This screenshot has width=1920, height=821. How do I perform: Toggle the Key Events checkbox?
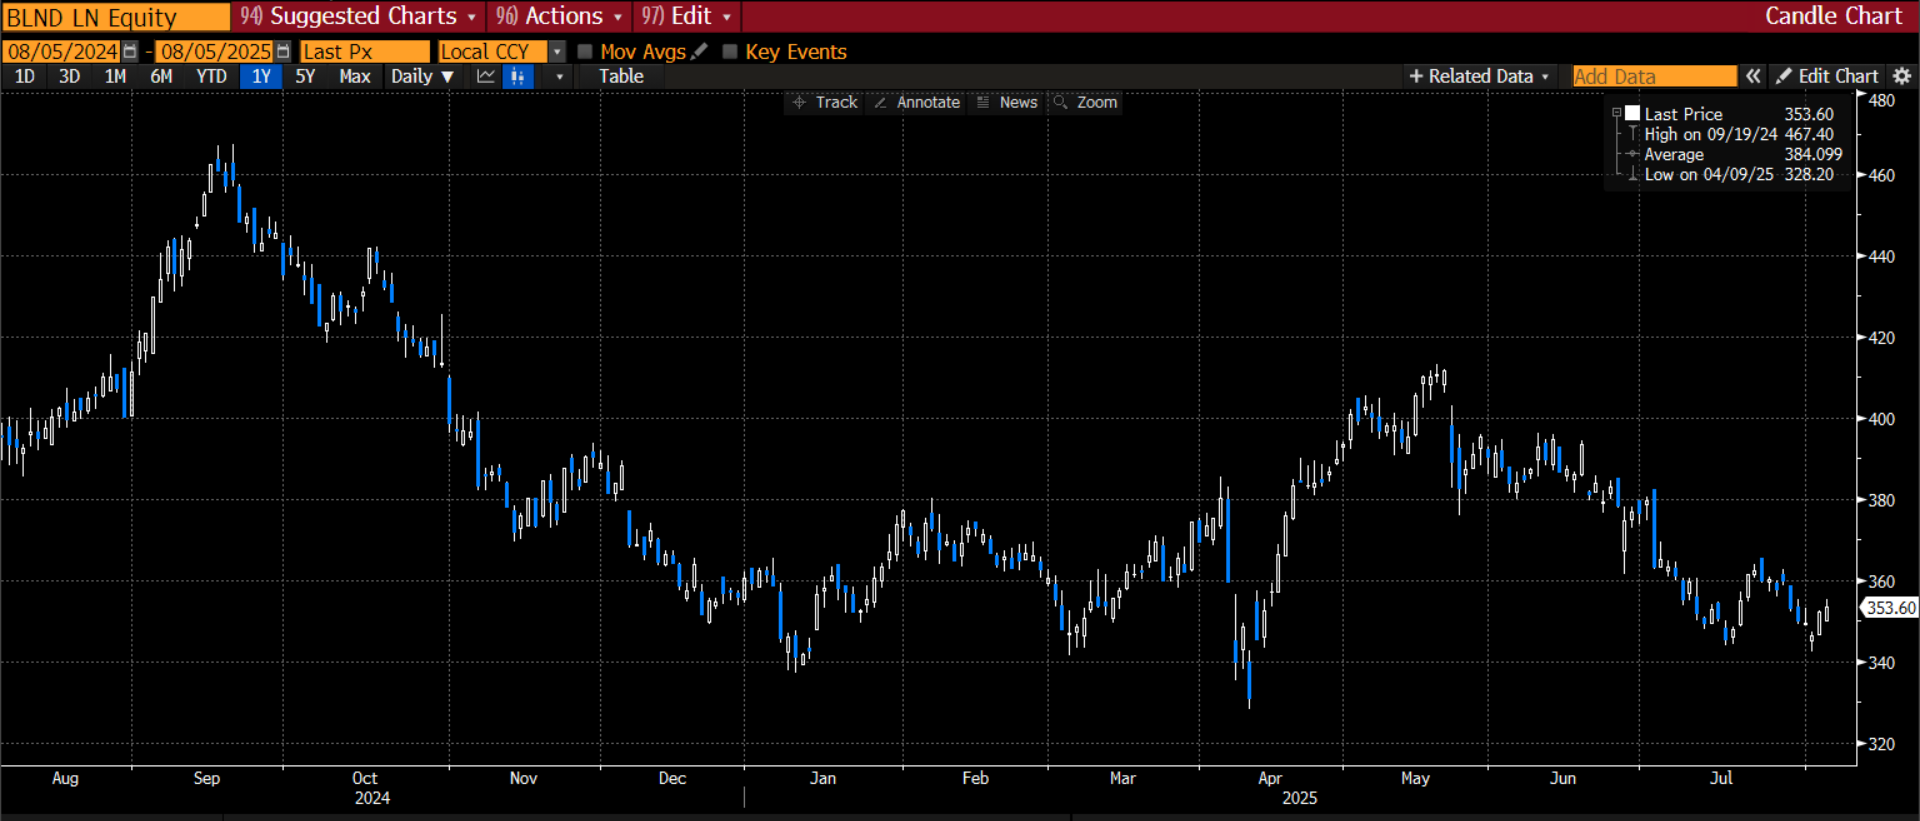pyautogui.click(x=730, y=51)
